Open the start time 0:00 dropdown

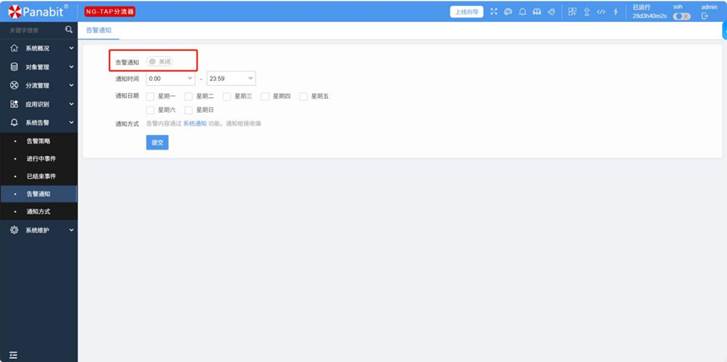tap(171, 78)
